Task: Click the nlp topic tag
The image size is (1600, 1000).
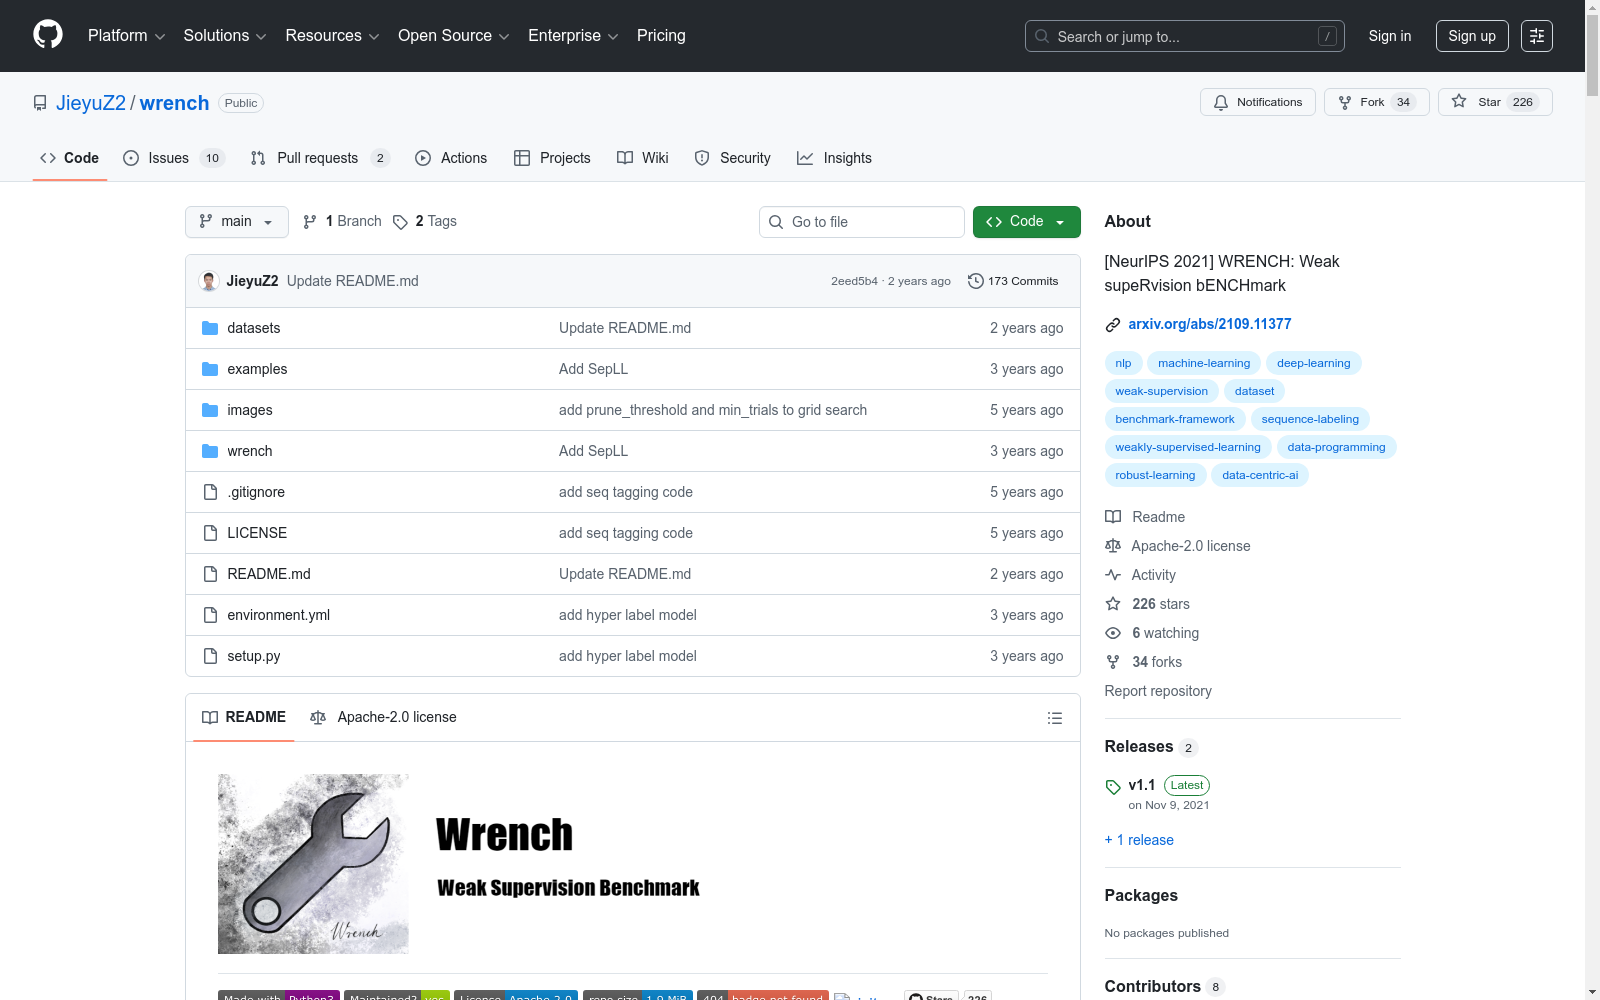Action: point(1123,363)
